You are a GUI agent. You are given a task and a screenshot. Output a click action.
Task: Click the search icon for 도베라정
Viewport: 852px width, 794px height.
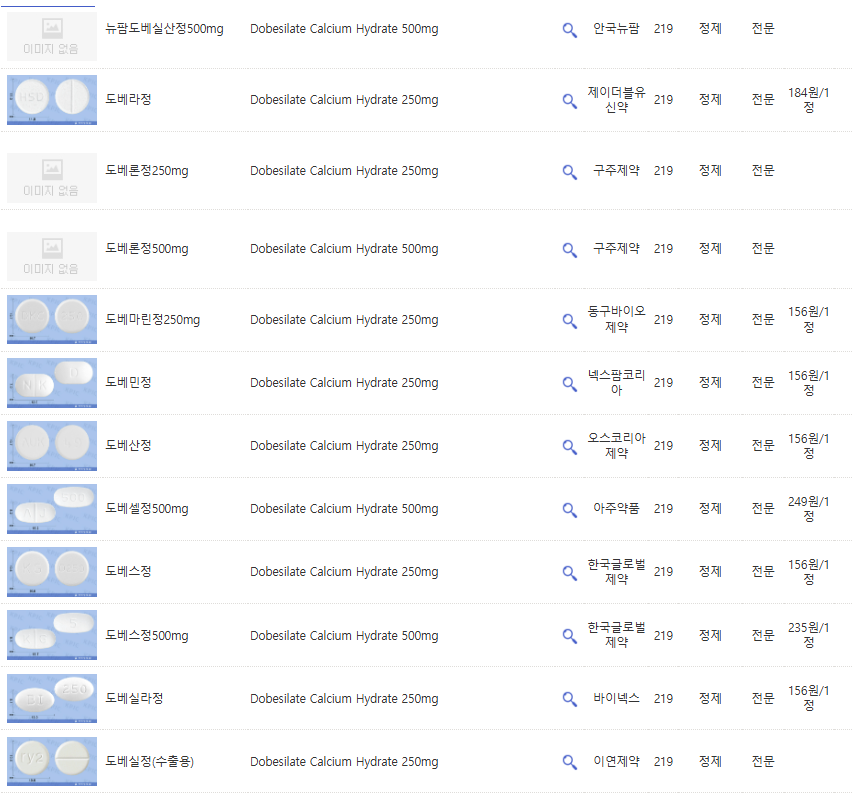569,100
